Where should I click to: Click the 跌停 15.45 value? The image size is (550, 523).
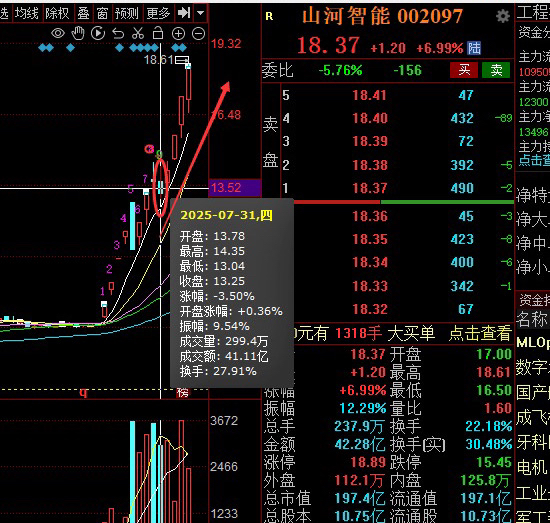[x=494, y=462]
